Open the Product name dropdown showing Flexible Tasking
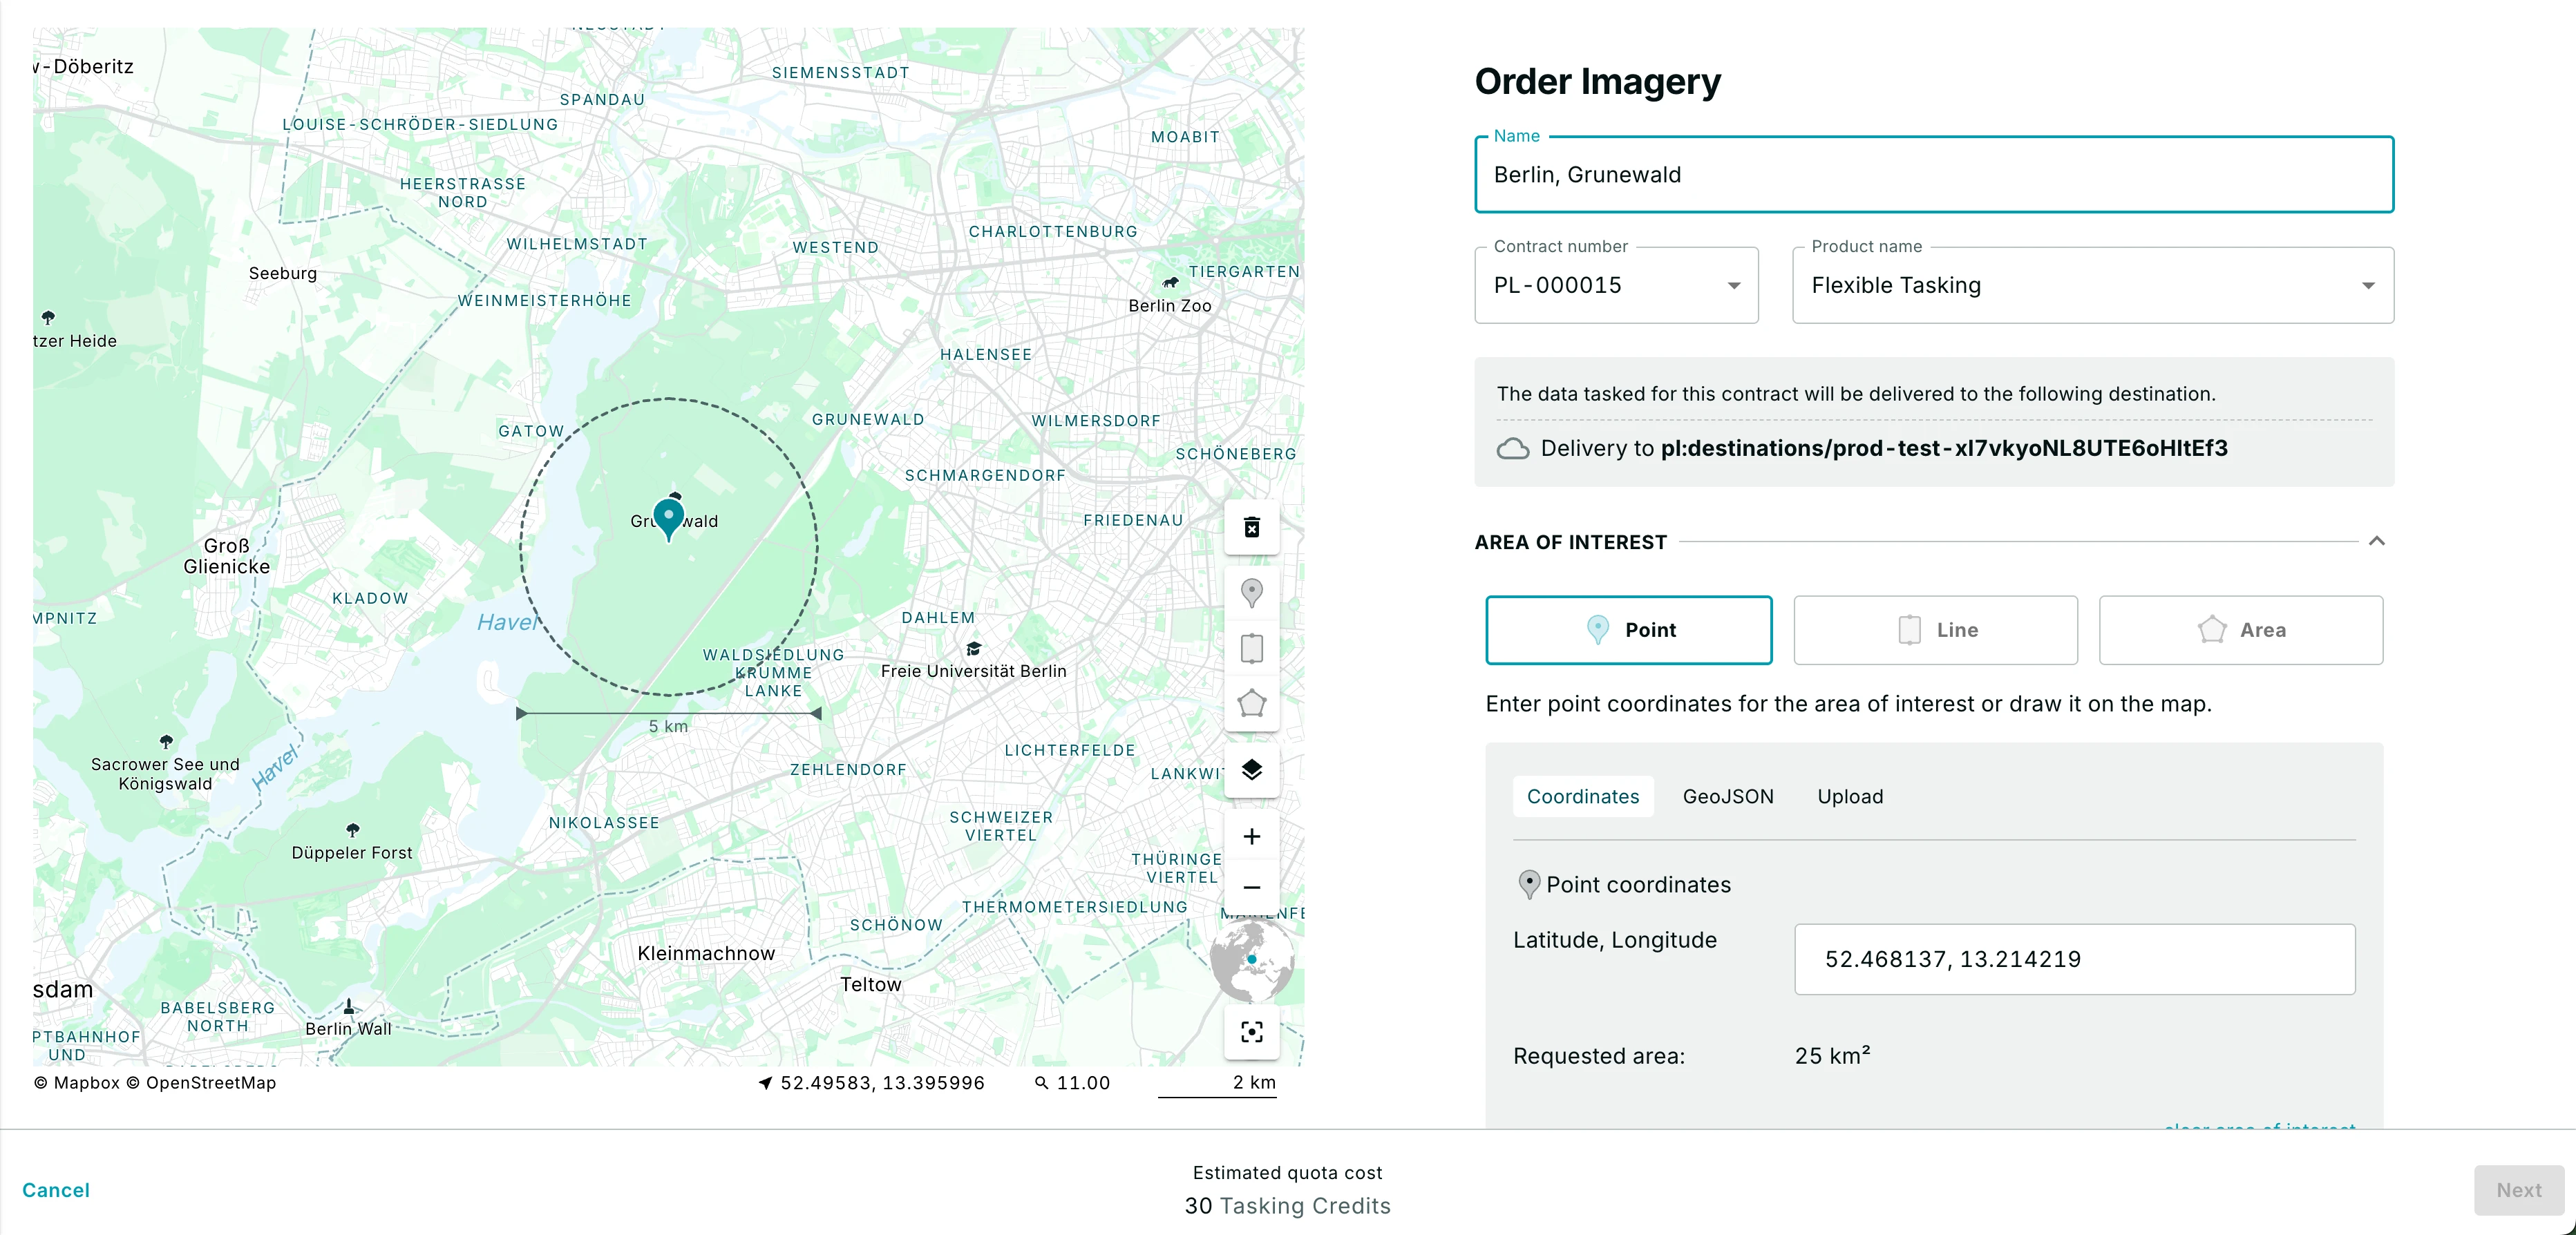 point(2368,285)
